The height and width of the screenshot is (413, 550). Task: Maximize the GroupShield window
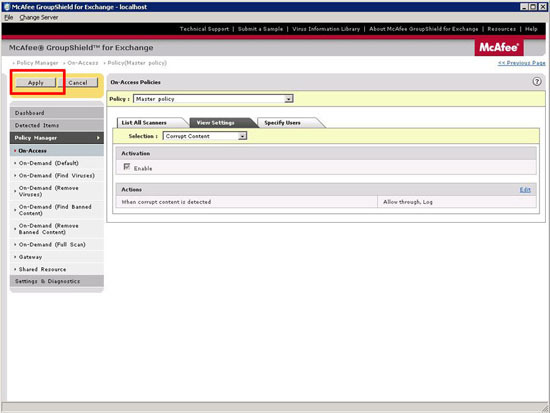[x=533, y=7]
